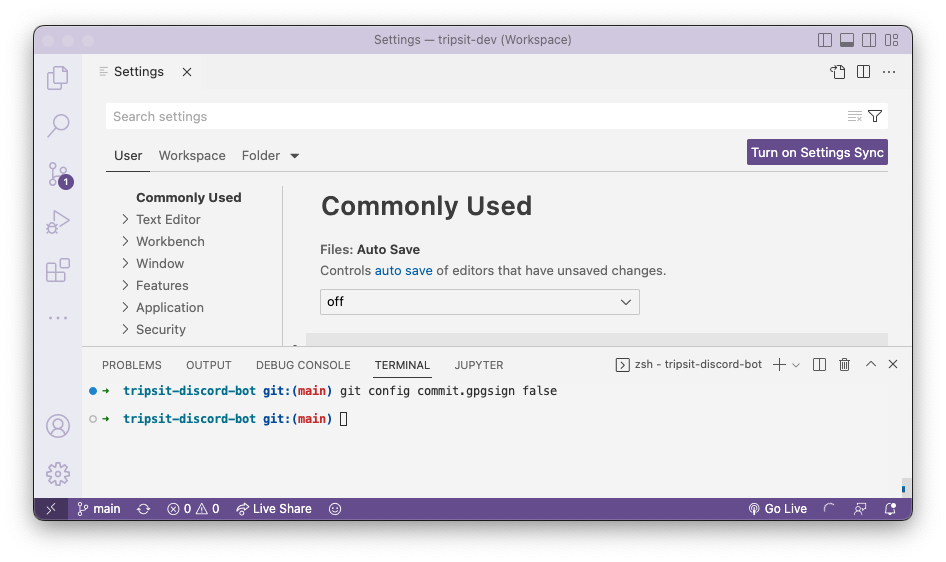Maximize terminal panel with the up chevron
Image resolution: width=946 pixels, height=562 pixels.
(871, 364)
